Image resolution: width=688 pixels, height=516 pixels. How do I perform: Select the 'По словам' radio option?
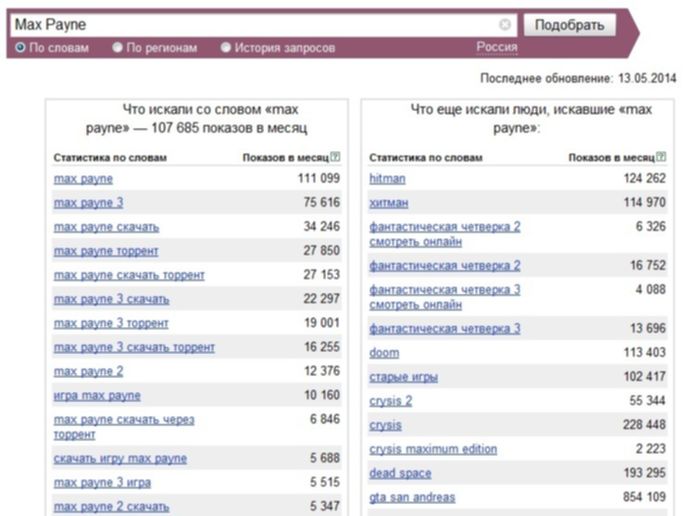(20, 47)
